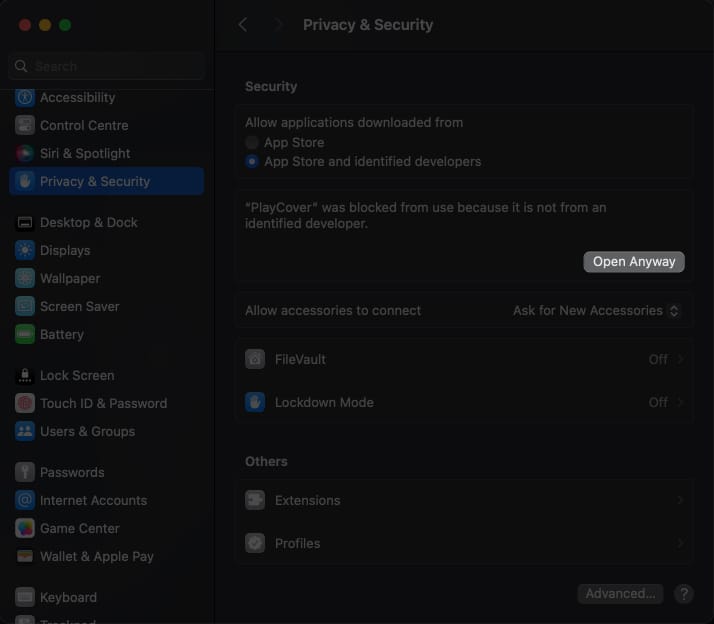Click the Internet Accounts @ icon
The image size is (714, 624).
pyautogui.click(x=25, y=501)
